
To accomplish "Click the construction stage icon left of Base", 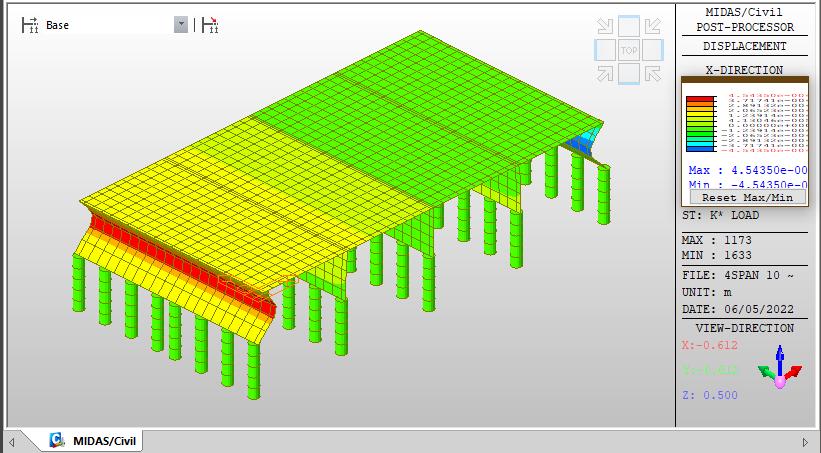I will coord(30,25).
